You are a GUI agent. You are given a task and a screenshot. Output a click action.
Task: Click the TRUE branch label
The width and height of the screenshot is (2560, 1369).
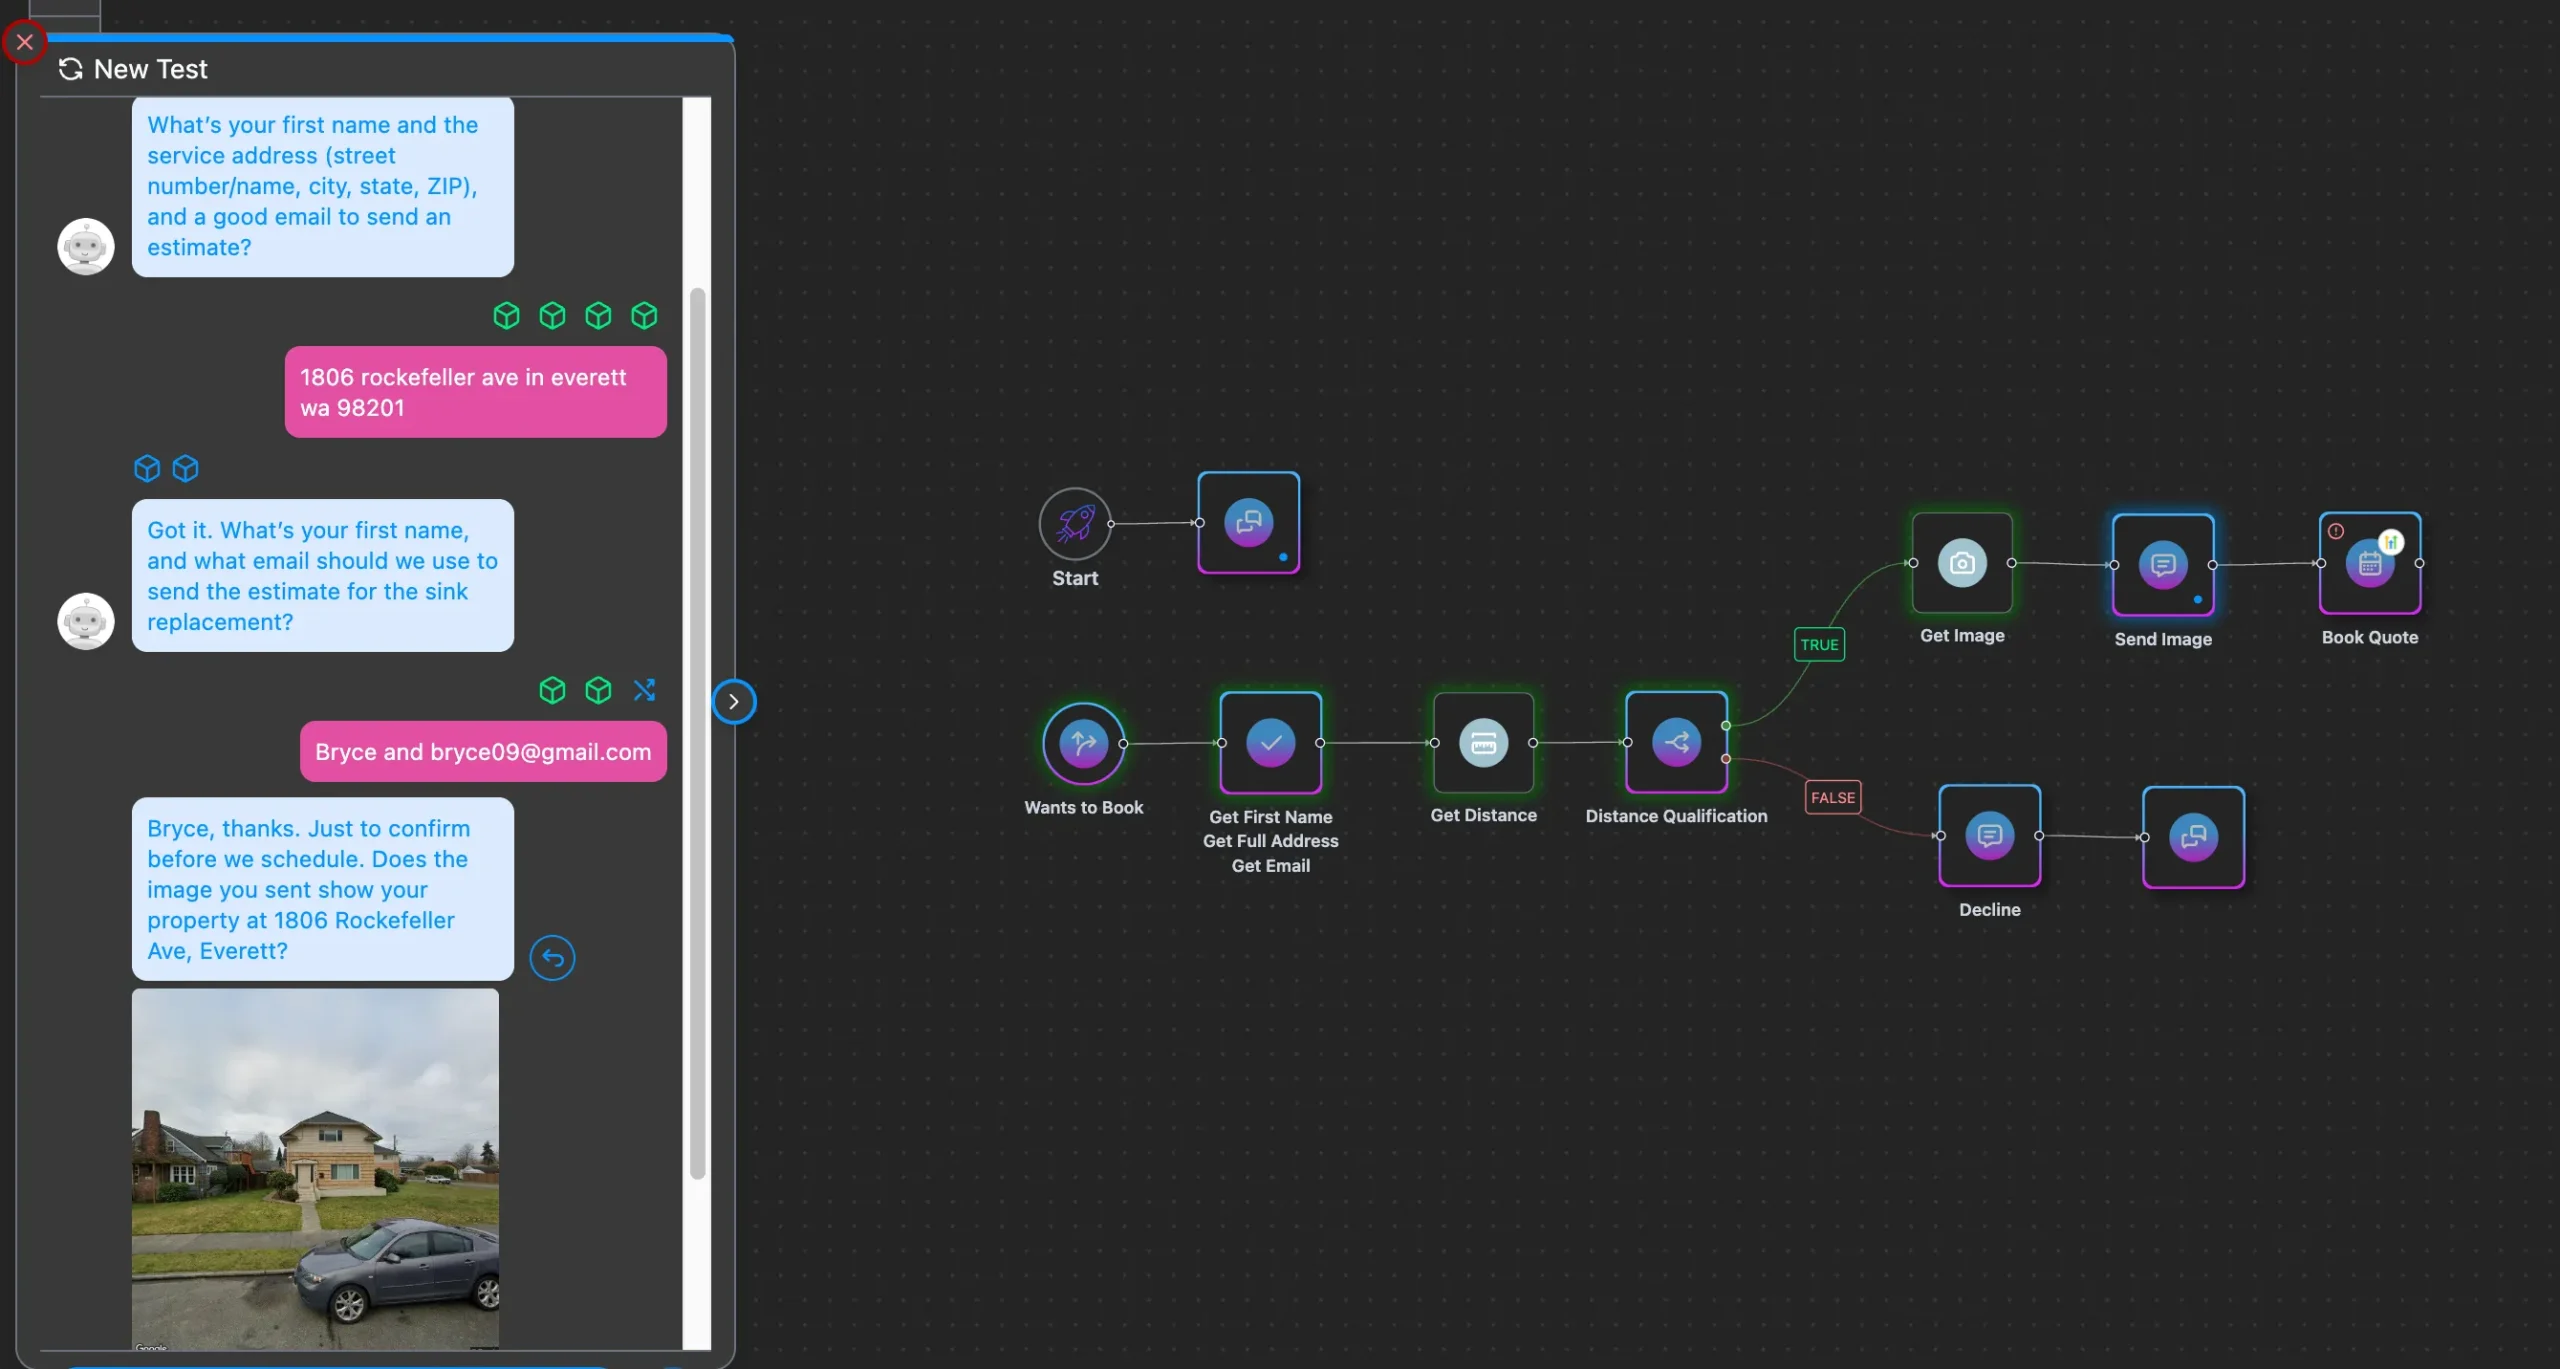coord(1819,645)
